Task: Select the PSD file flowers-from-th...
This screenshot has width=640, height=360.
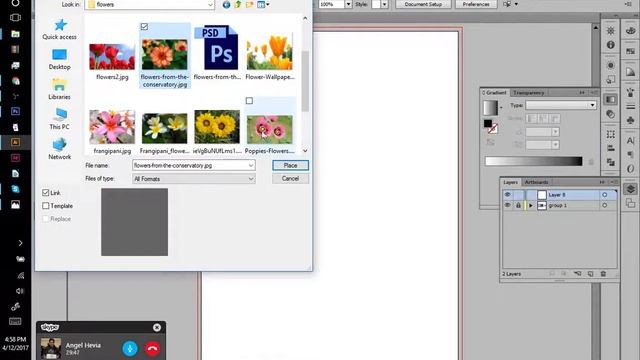Action: (217, 48)
